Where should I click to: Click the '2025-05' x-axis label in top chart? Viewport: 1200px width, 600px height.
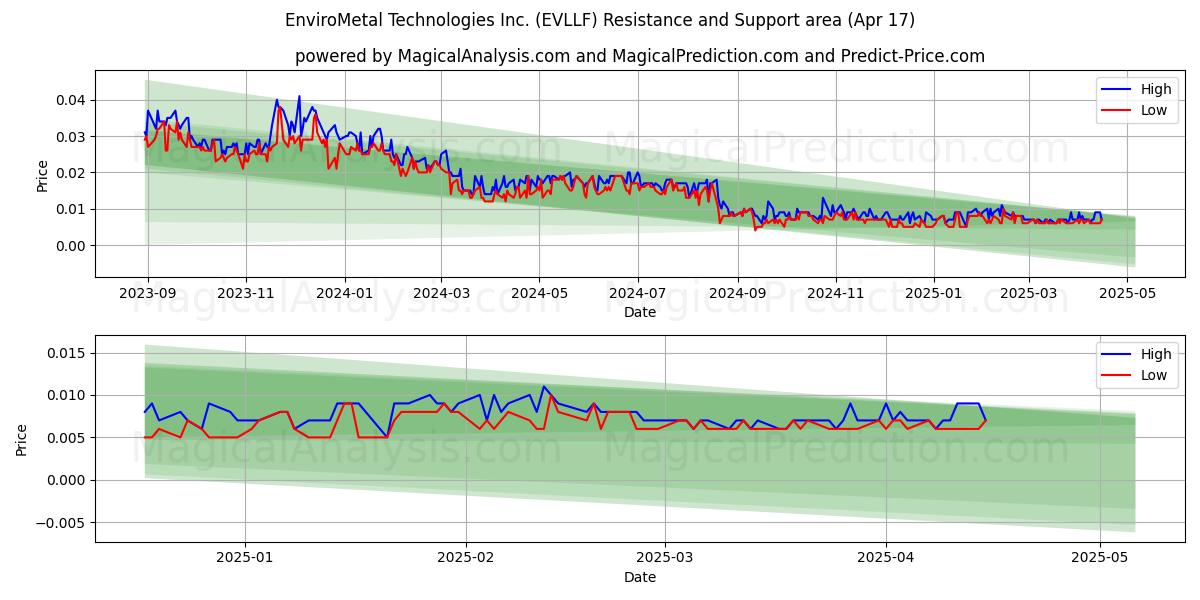pos(1126,294)
